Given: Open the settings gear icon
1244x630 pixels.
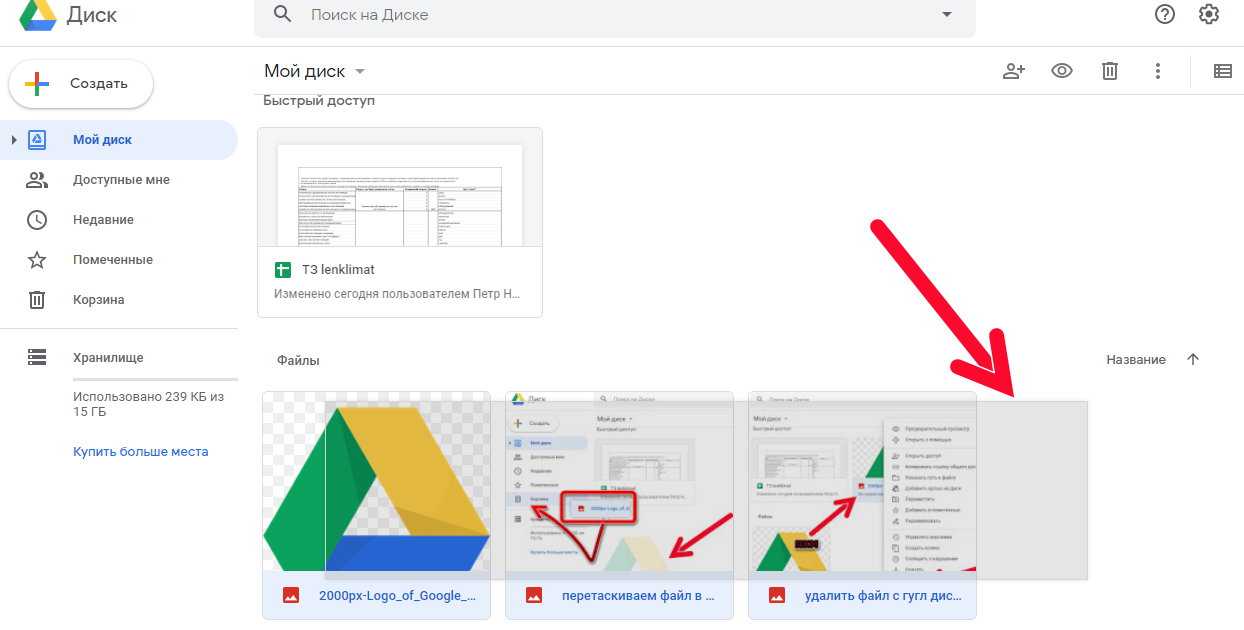Looking at the screenshot, I should [1209, 14].
